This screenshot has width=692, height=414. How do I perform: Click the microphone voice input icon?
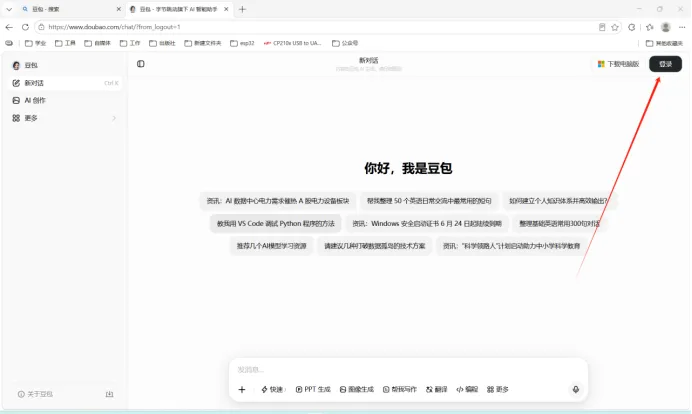(x=575, y=389)
